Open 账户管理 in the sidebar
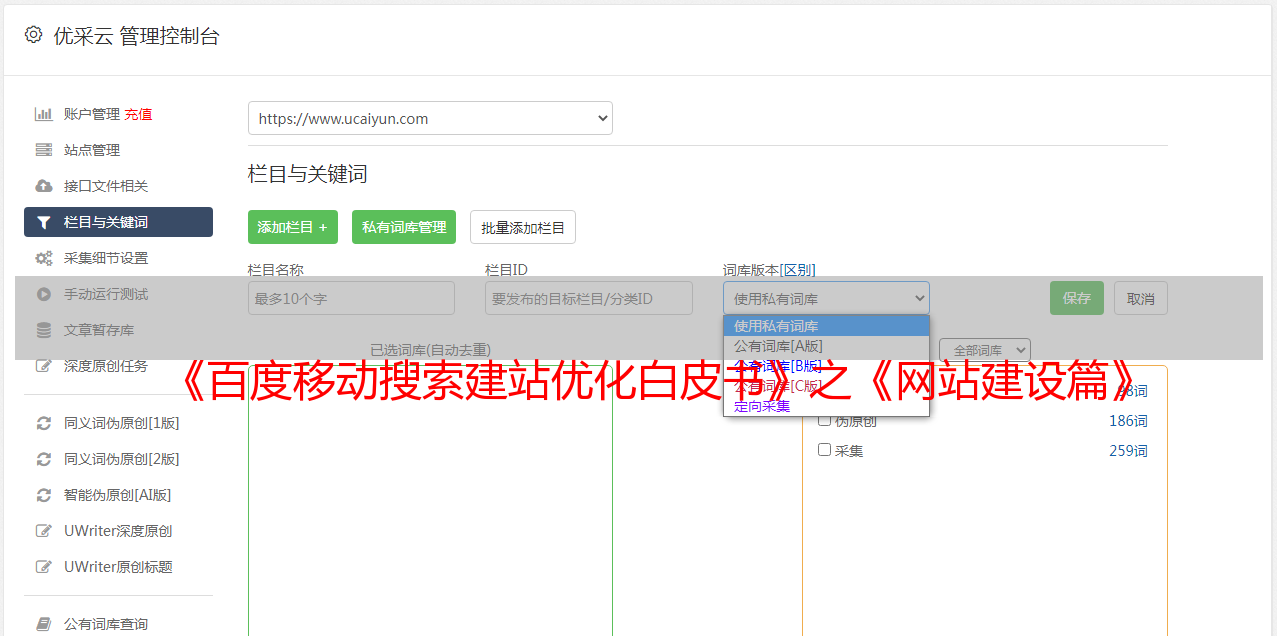The image size is (1277, 636). point(92,114)
